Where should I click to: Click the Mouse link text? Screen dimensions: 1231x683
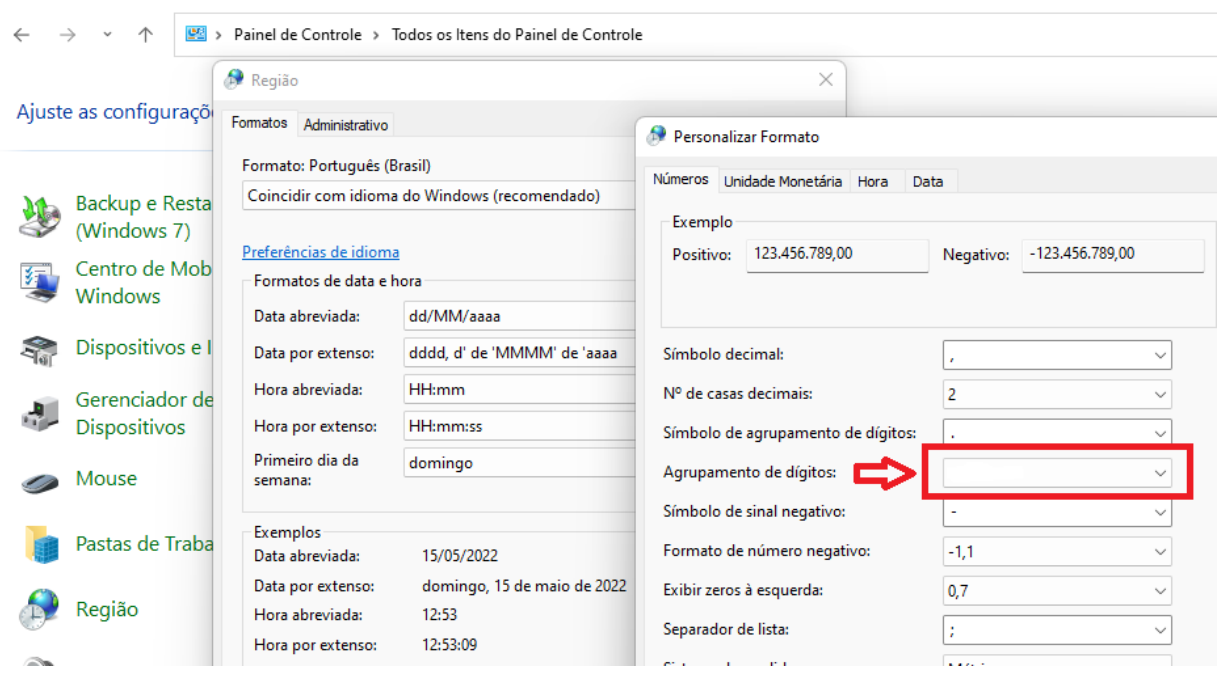tap(106, 479)
